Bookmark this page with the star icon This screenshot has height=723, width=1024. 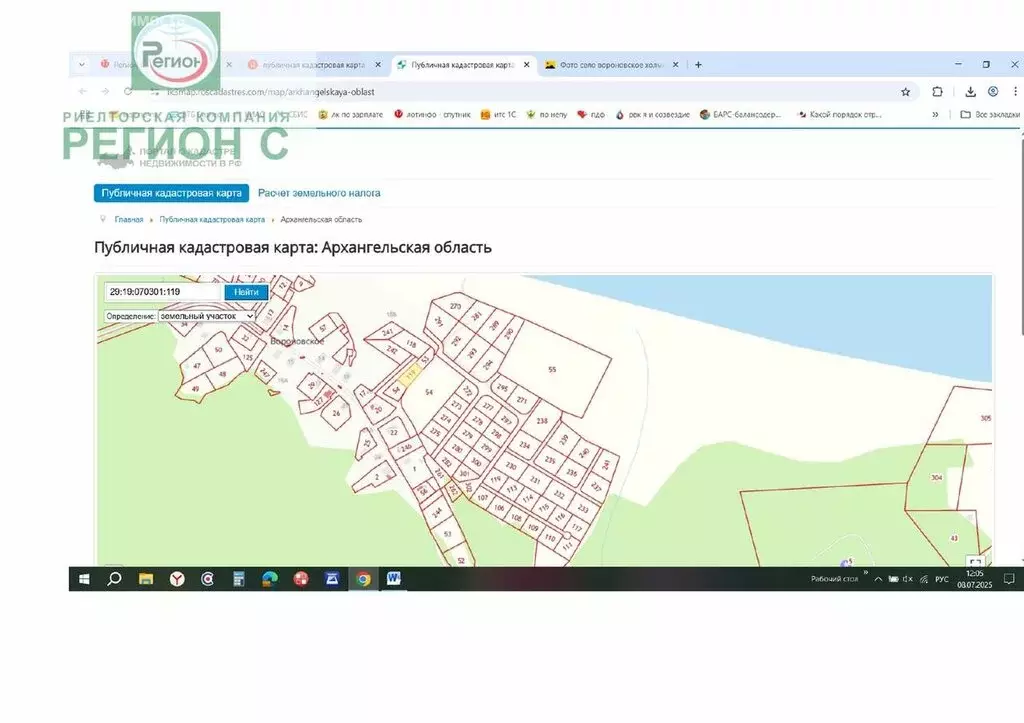[906, 92]
